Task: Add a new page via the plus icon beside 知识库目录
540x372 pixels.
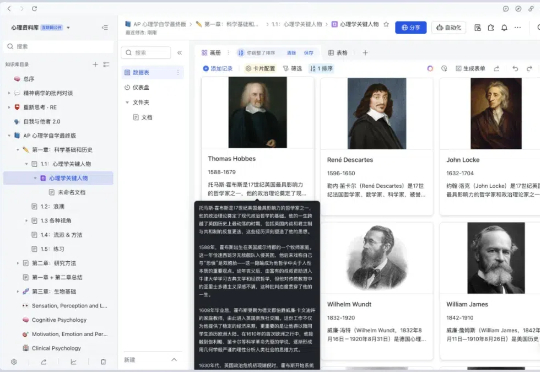Action: pyautogui.click(x=95, y=64)
